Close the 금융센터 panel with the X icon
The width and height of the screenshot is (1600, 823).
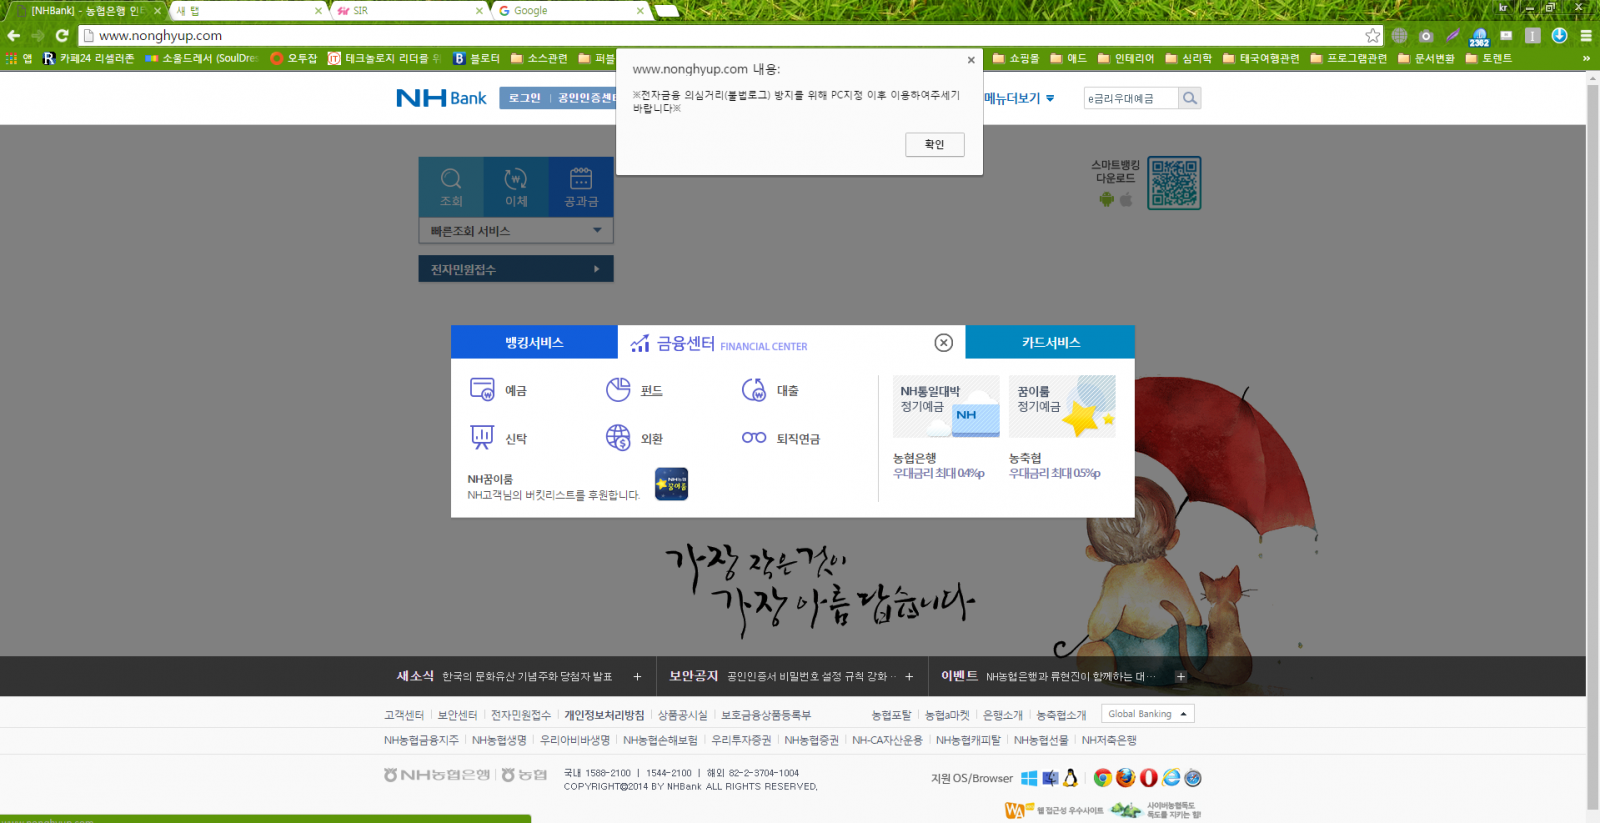point(943,343)
